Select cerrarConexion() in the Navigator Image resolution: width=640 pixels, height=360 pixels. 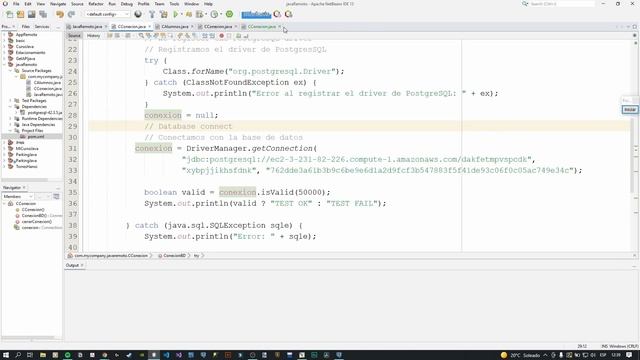[x=37, y=222]
